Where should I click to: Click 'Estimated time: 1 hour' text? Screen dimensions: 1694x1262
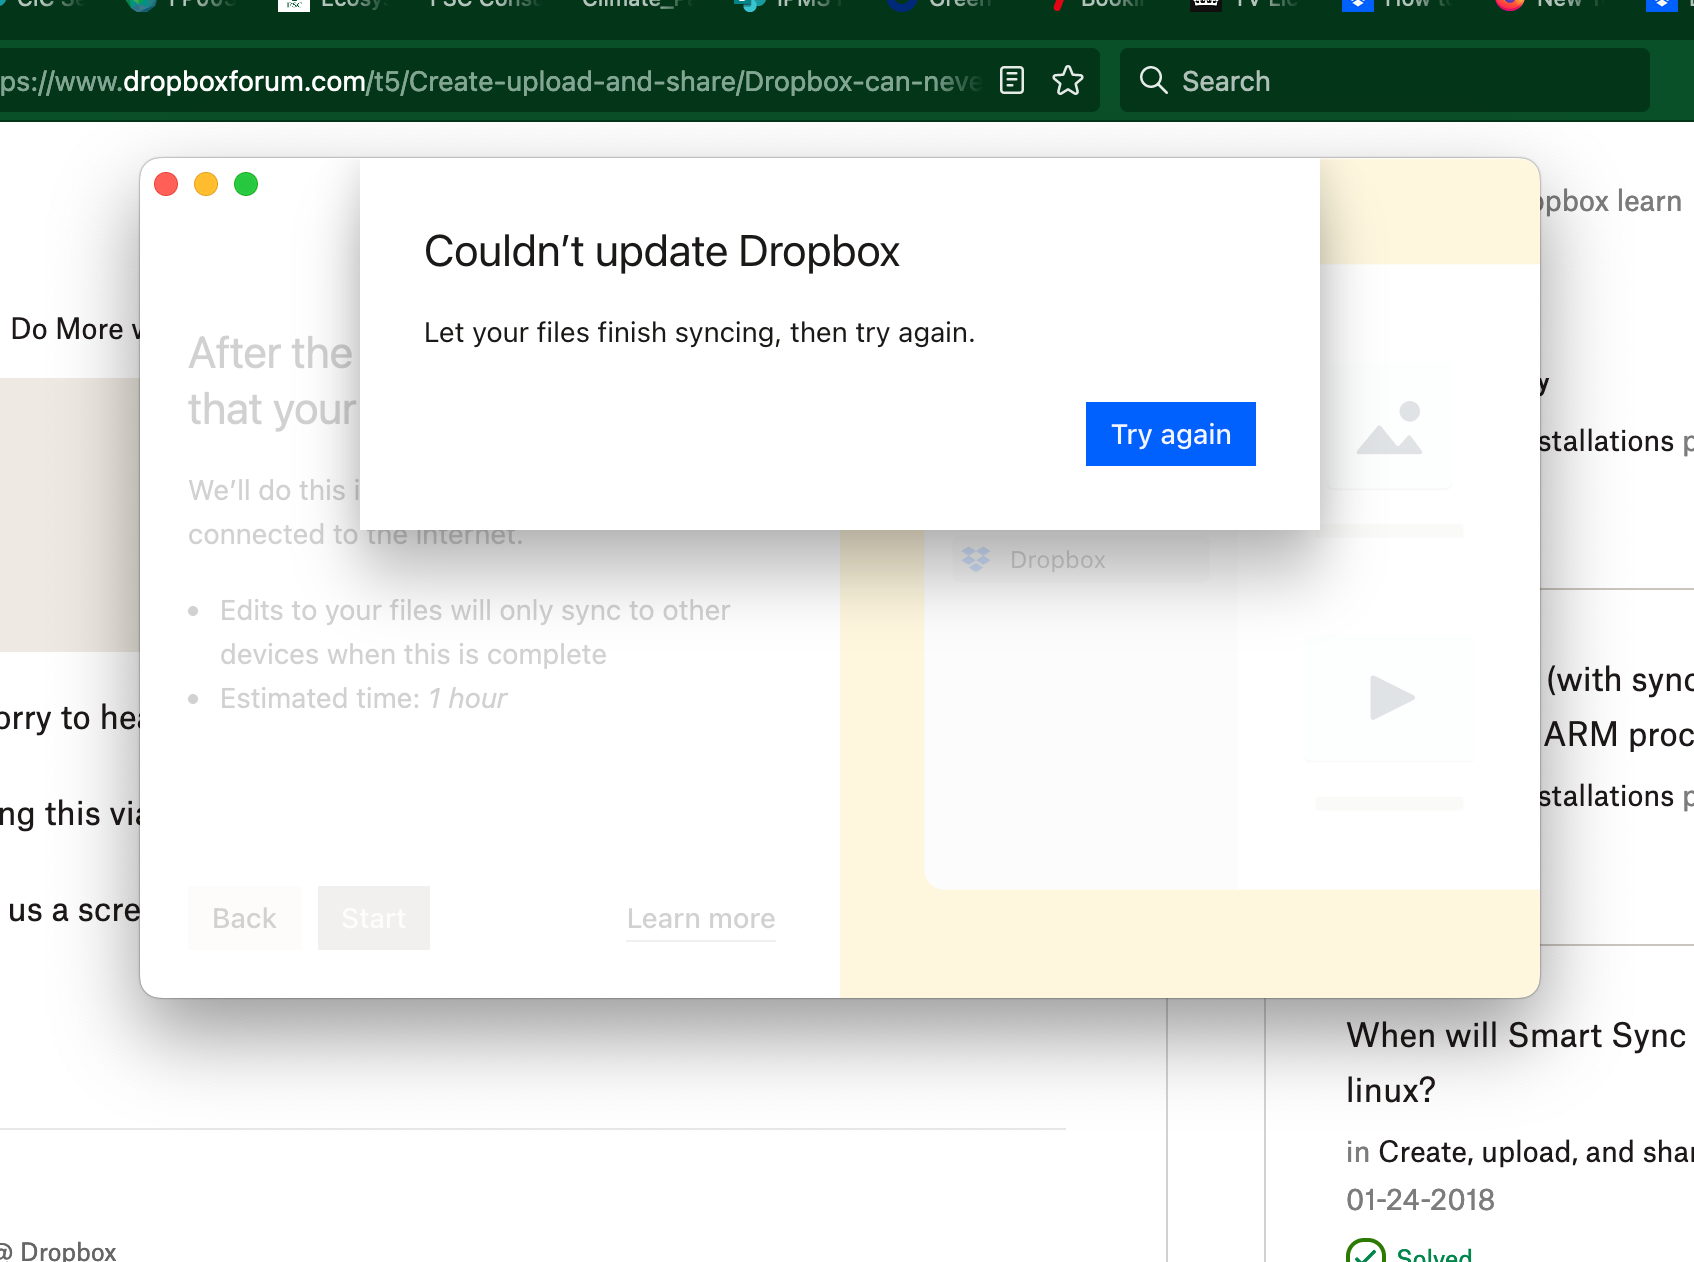tap(363, 698)
